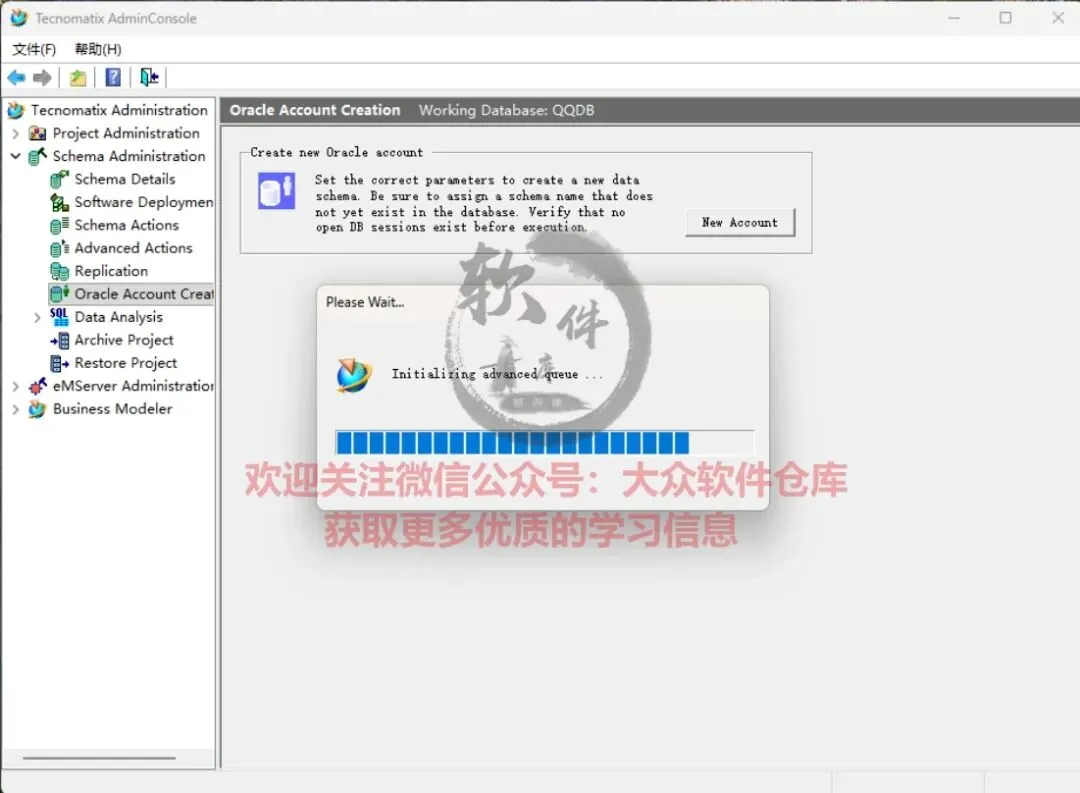The width and height of the screenshot is (1080, 793).
Task: Click the Forward arrow toolbar icon
Action: pyautogui.click(x=42, y=77)
